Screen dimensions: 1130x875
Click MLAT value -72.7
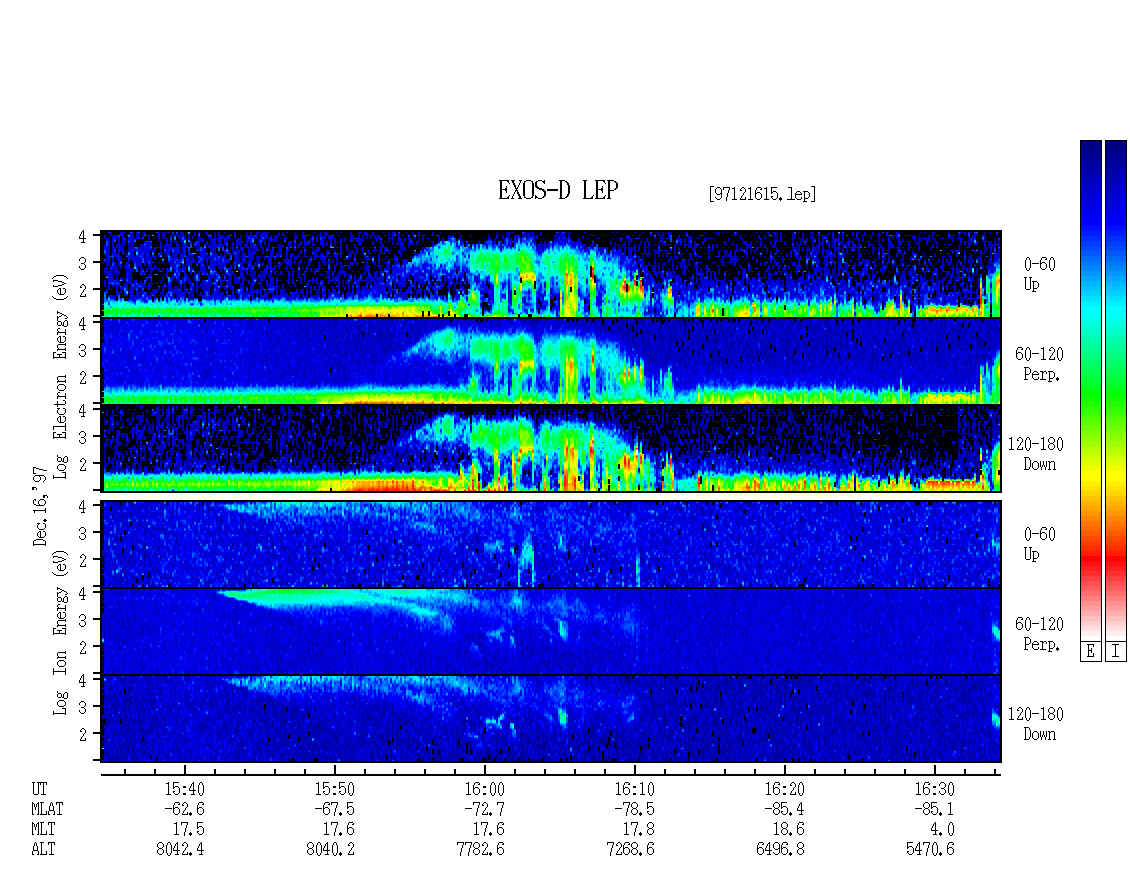click(484, 809)
